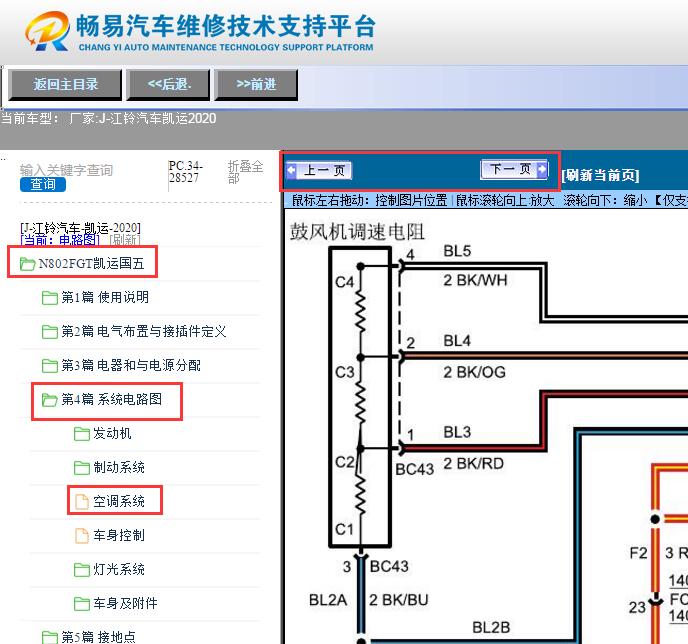
Task: Expand 第5篇 接地点 folder
Action: click(98, 637)
